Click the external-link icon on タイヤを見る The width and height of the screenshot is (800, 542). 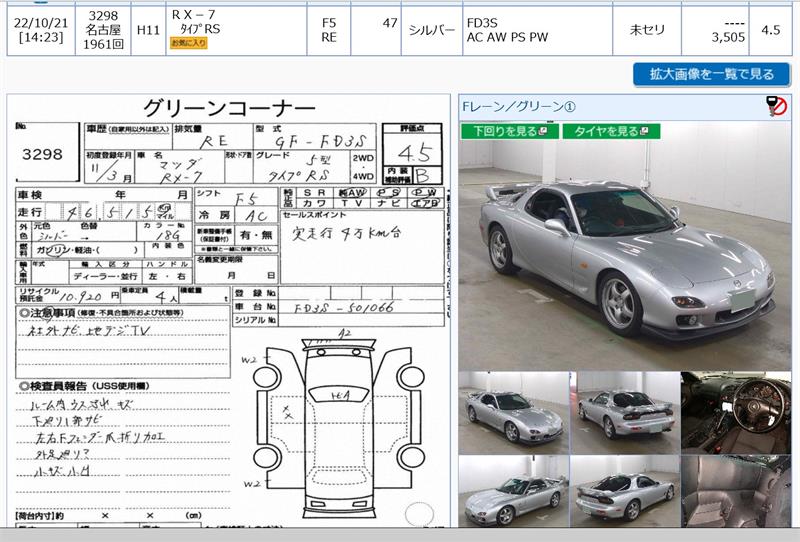[x=644, y=131]
